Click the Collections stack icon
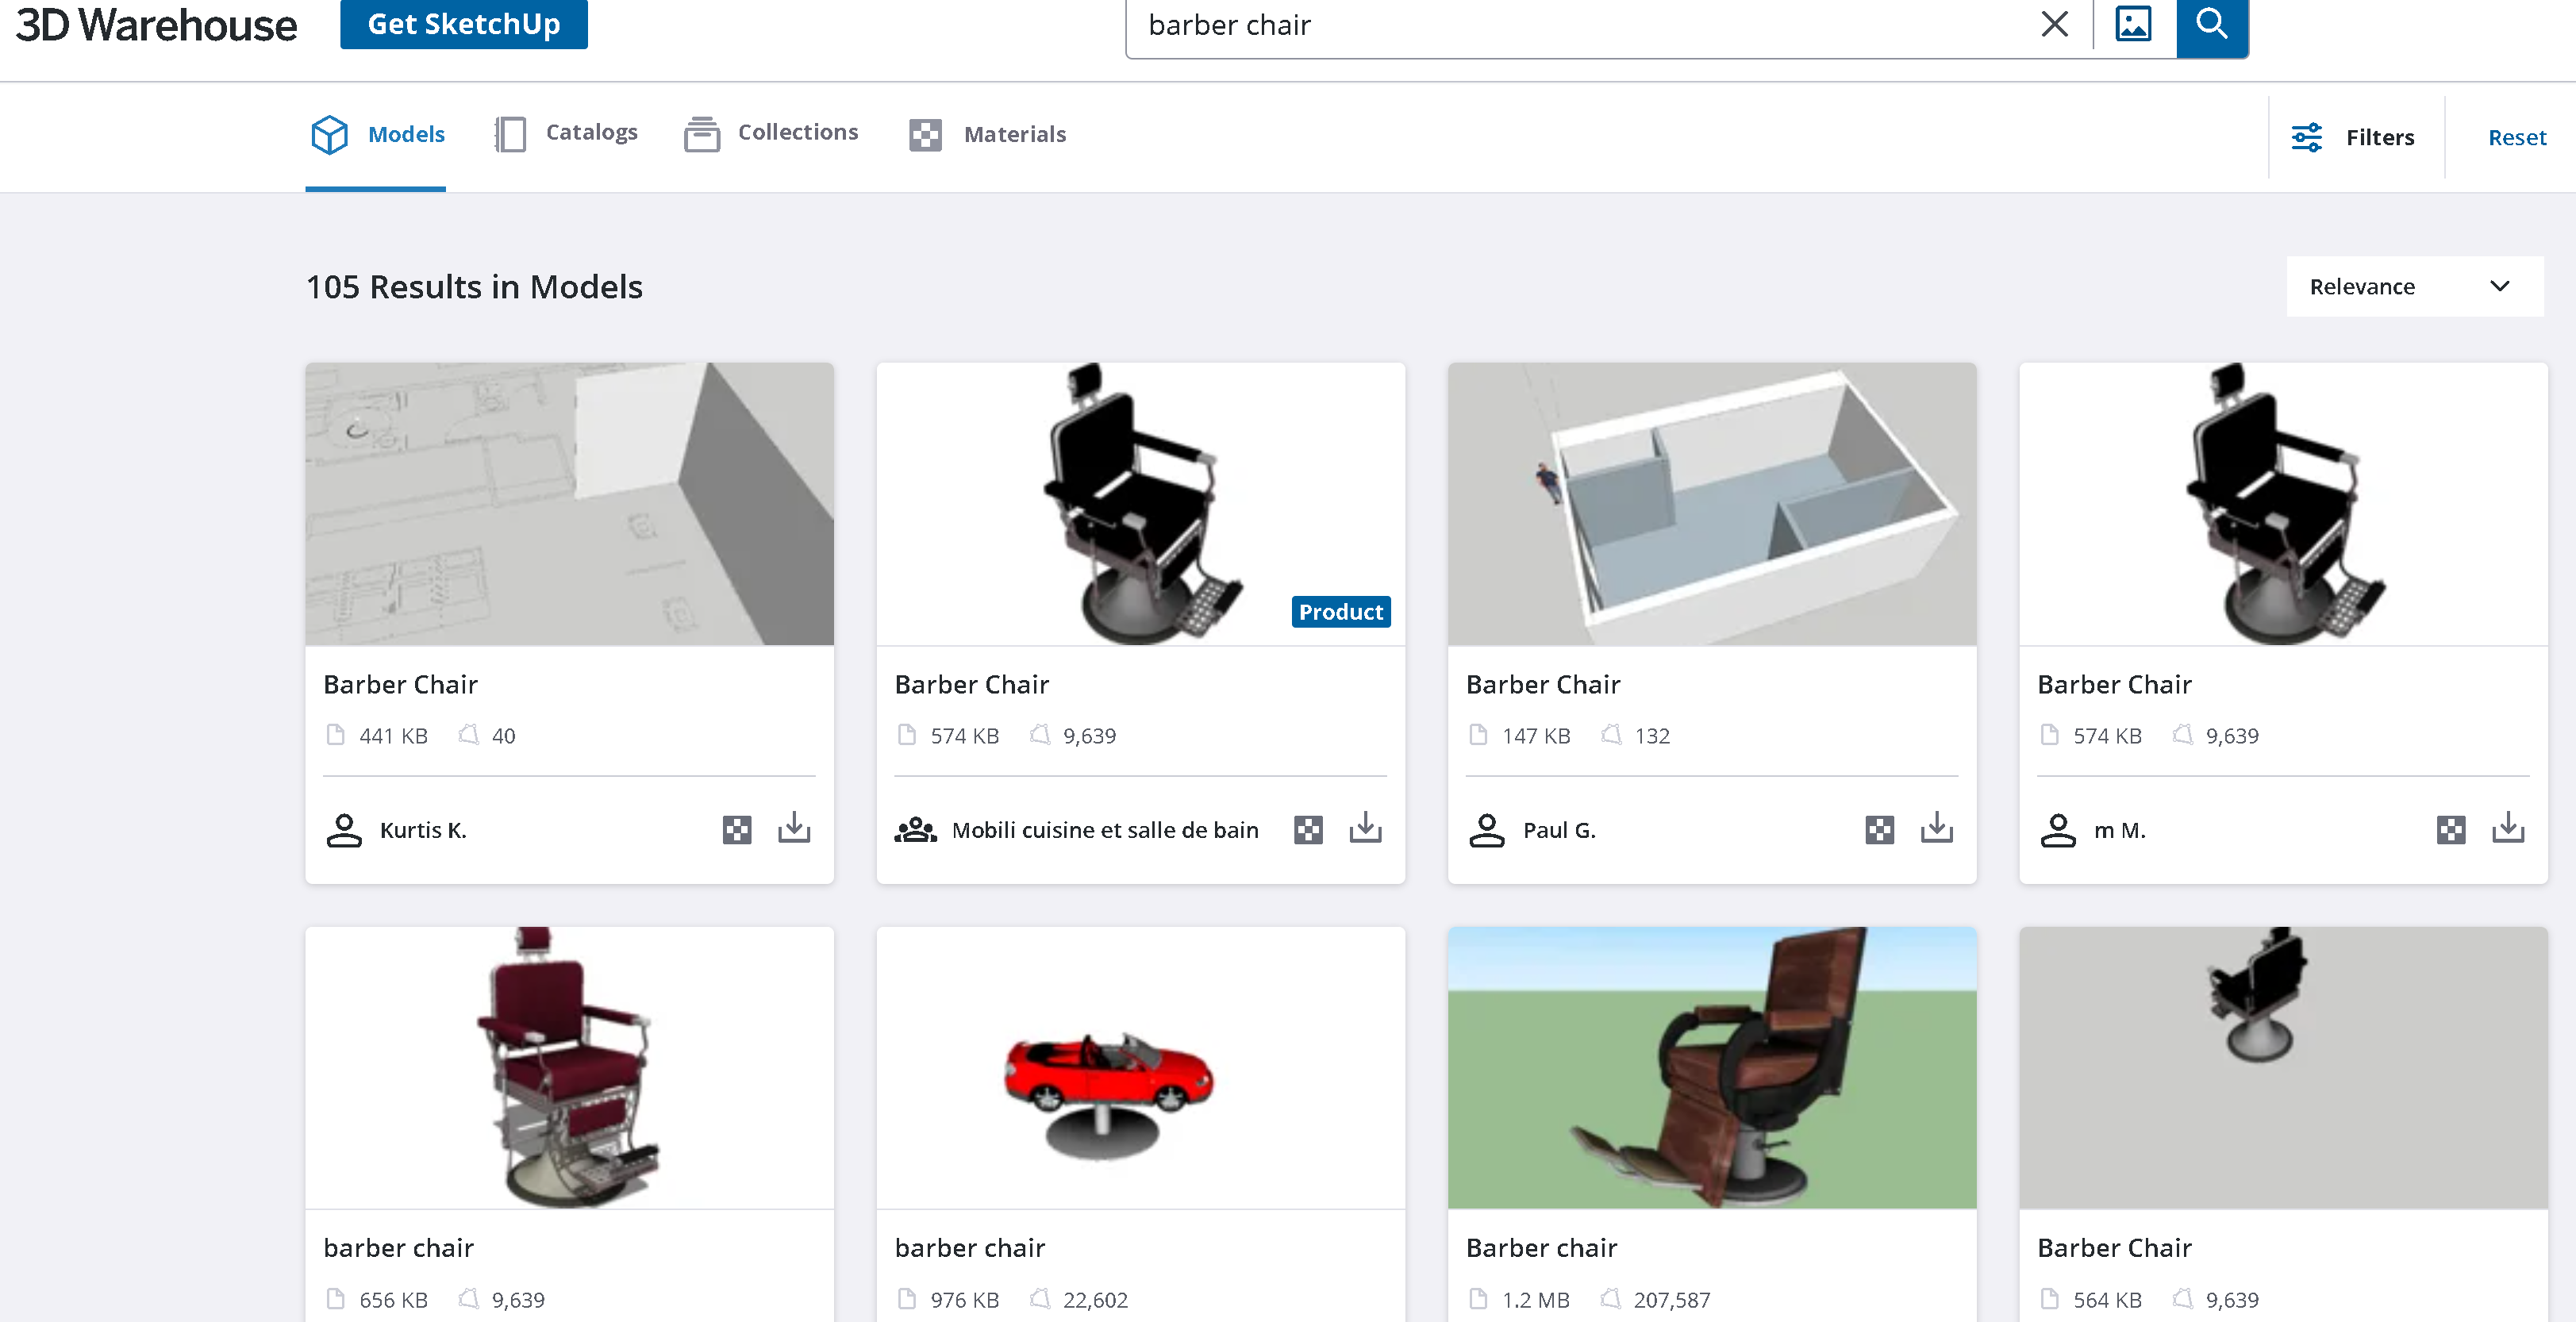Image resolution: width=2576 pixels, height=1322 pixels. (x=702, y=134)
